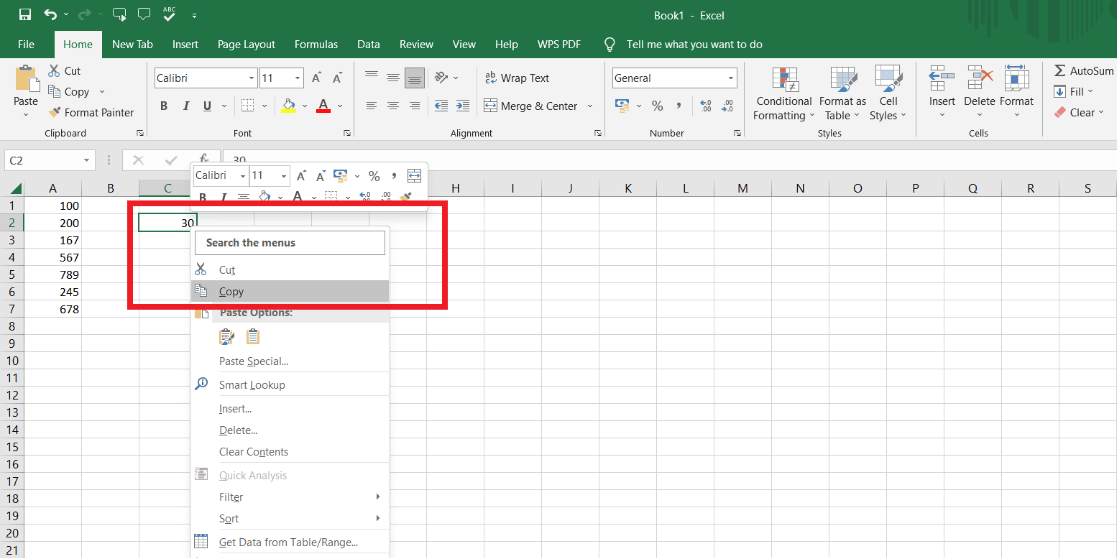Toggle Middle Align in the ribbon

click(x=393, y=78)
